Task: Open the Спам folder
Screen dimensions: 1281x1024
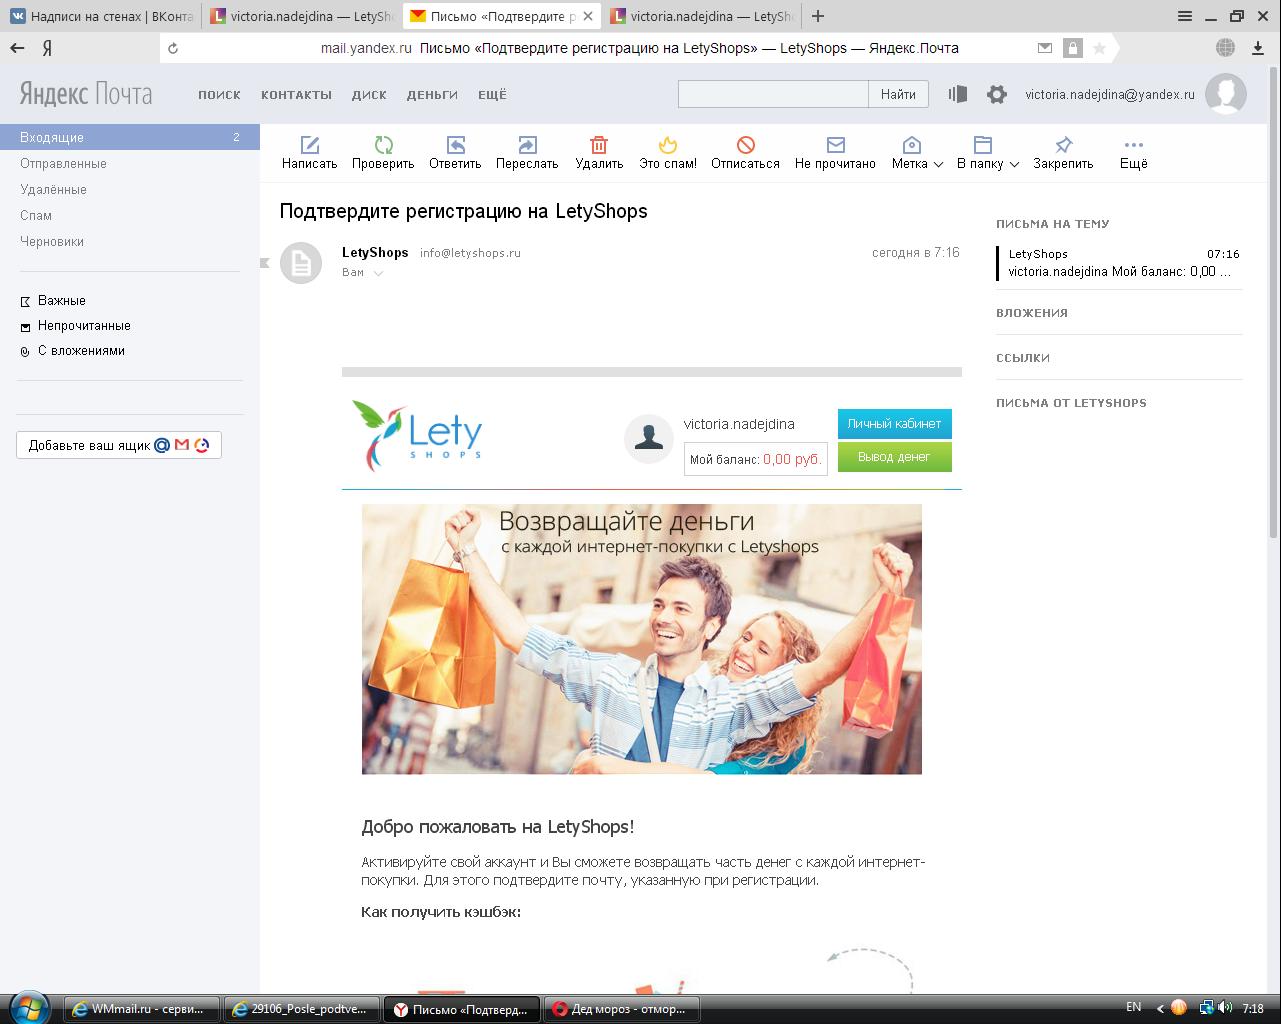Action: click(36, 215)
